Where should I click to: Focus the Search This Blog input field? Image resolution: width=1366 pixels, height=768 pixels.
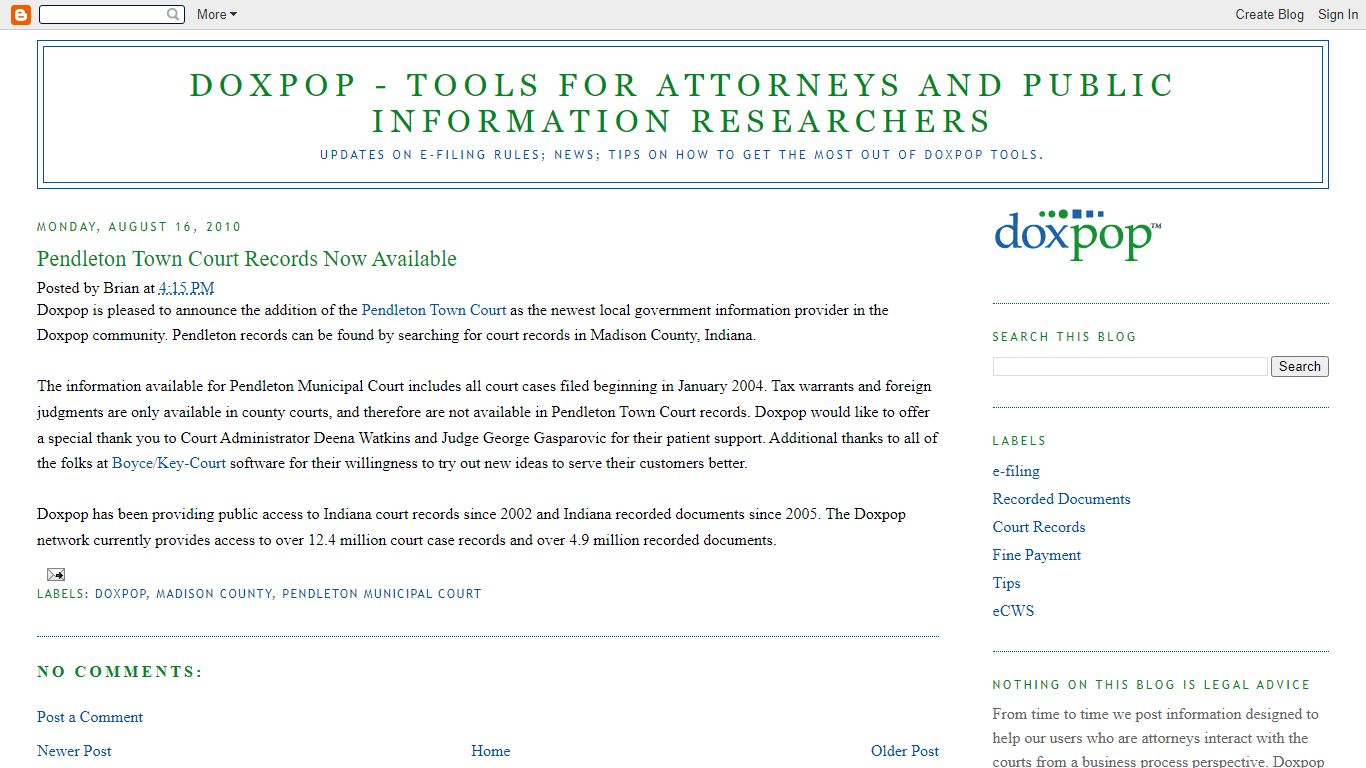click(1130, 367)
